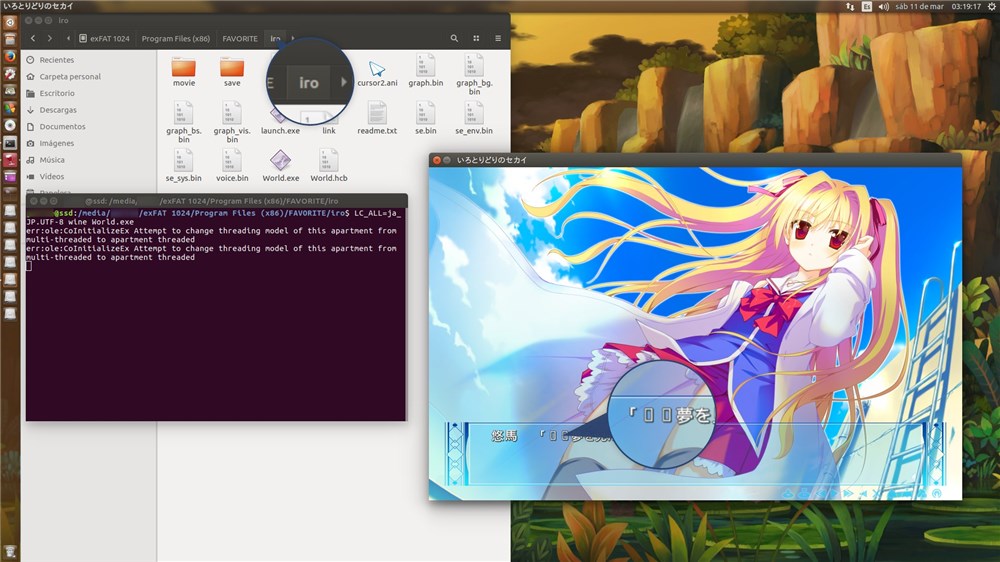Select the World.hcb file
Image resolution: width=1000 pixels, height=562 pixels.
(329, 165)
